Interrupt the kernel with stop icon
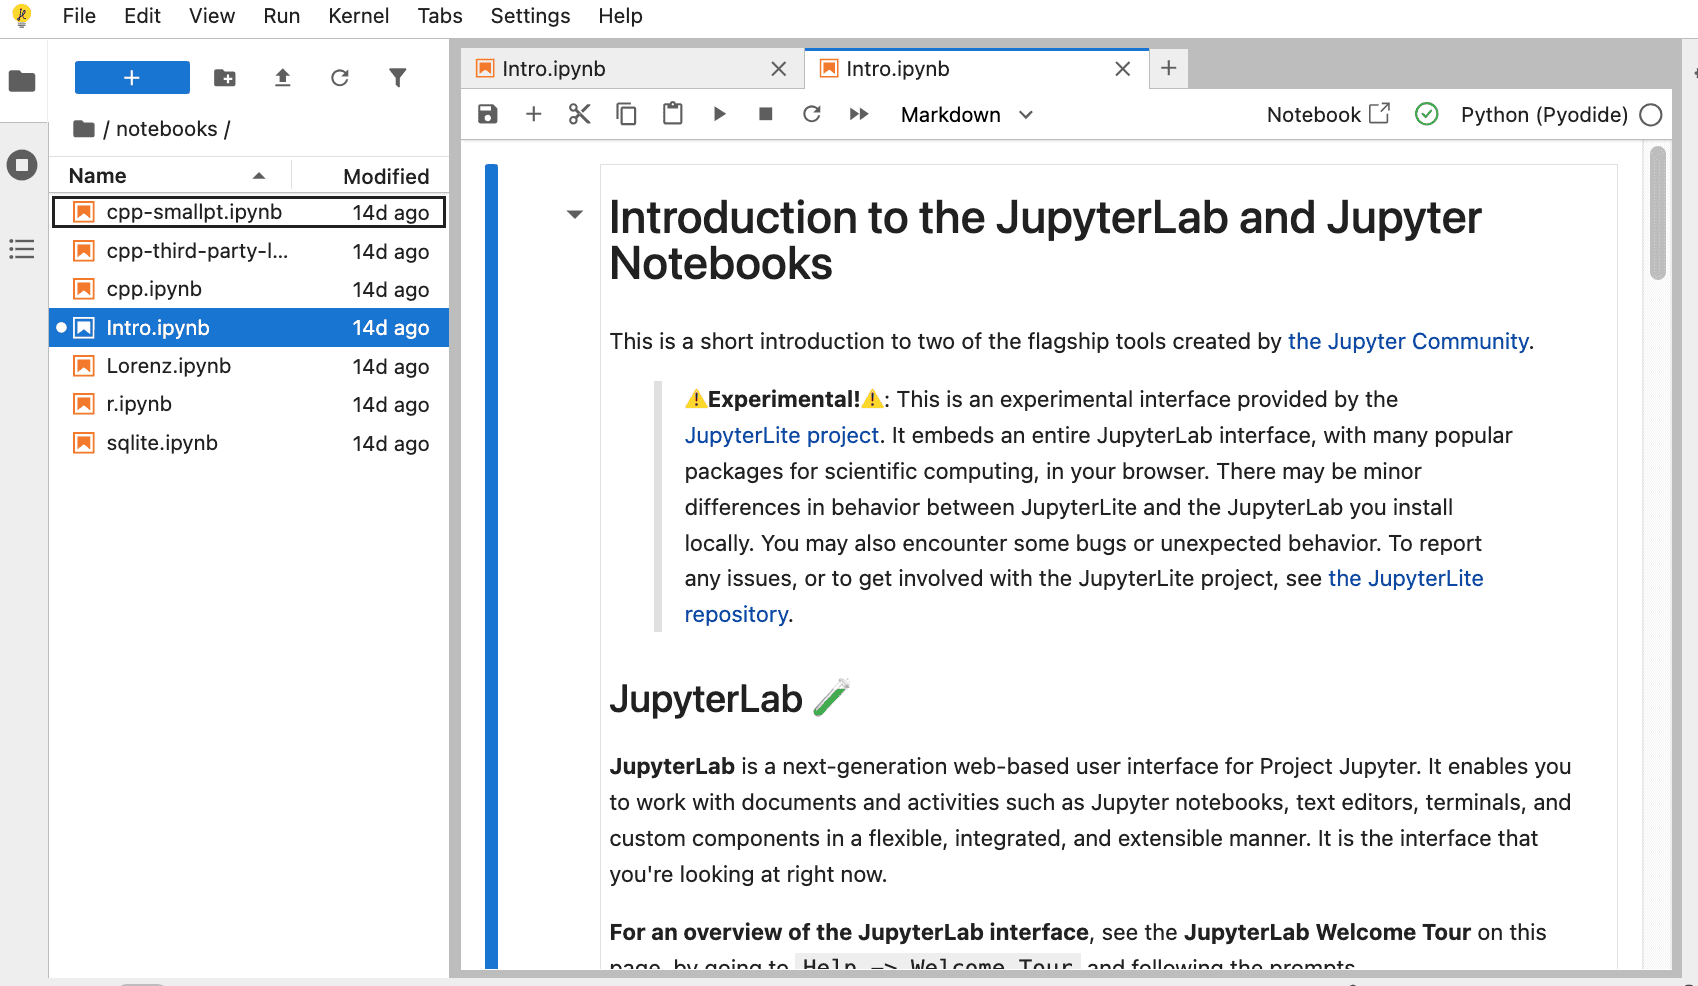This screenshot has width=1698, height=986. [x=766, y=114]
